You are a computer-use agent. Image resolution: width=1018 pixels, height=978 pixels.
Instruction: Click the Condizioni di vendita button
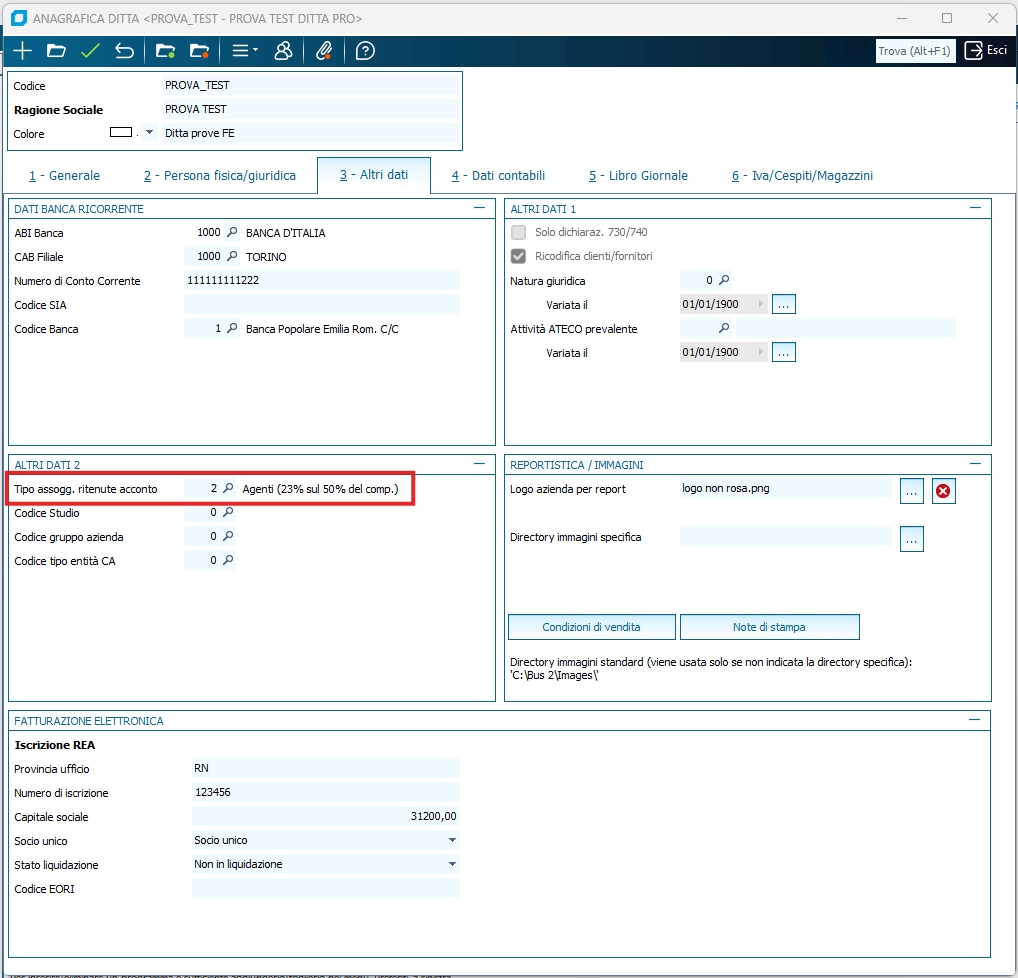(591, 627)
